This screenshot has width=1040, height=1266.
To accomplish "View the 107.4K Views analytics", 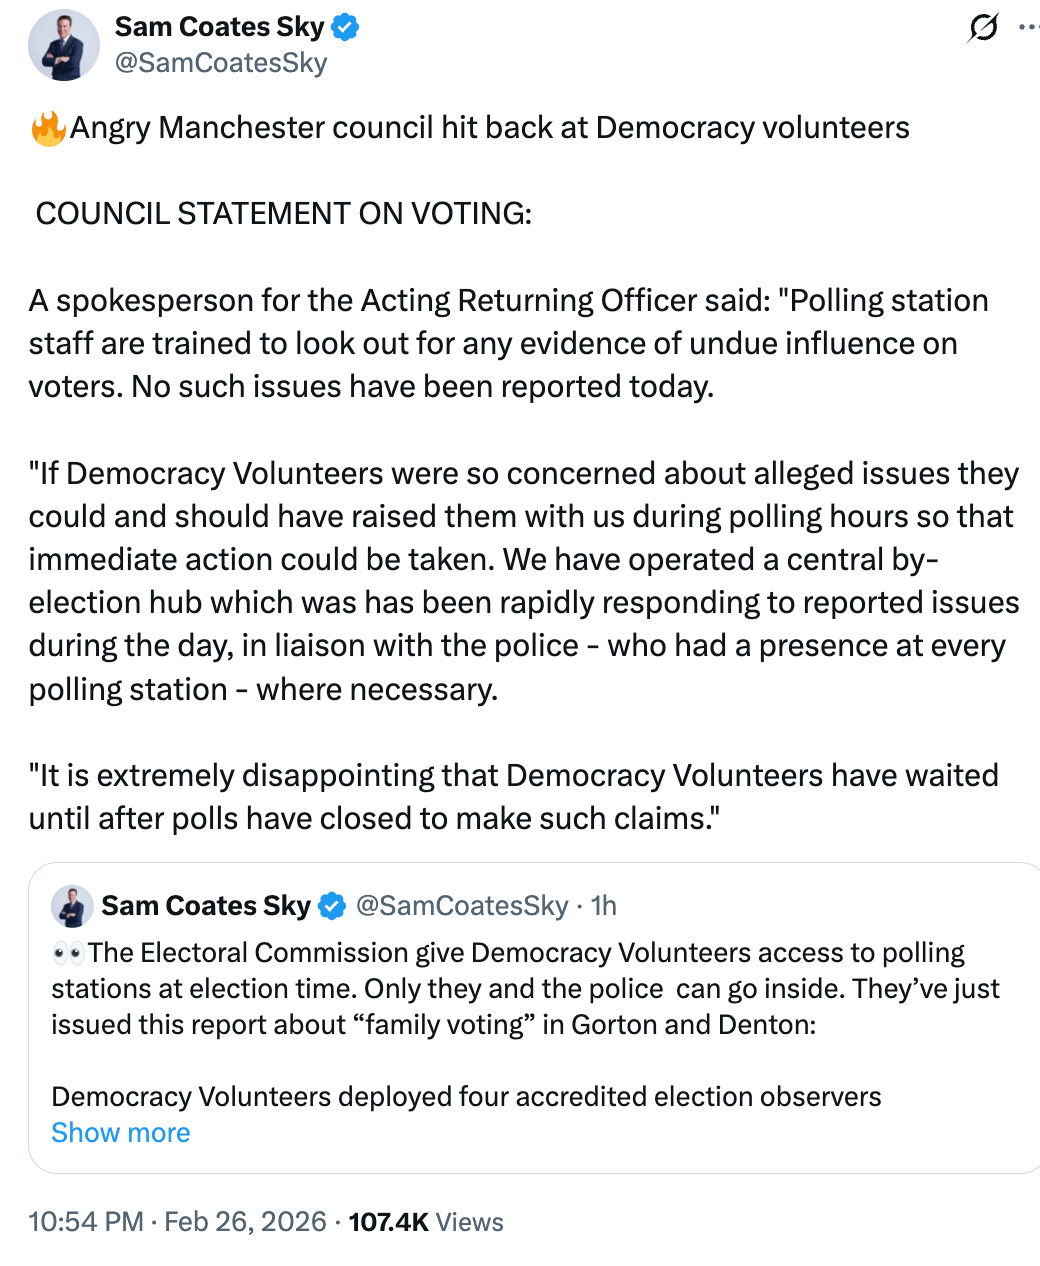I will coord(426,1222).
